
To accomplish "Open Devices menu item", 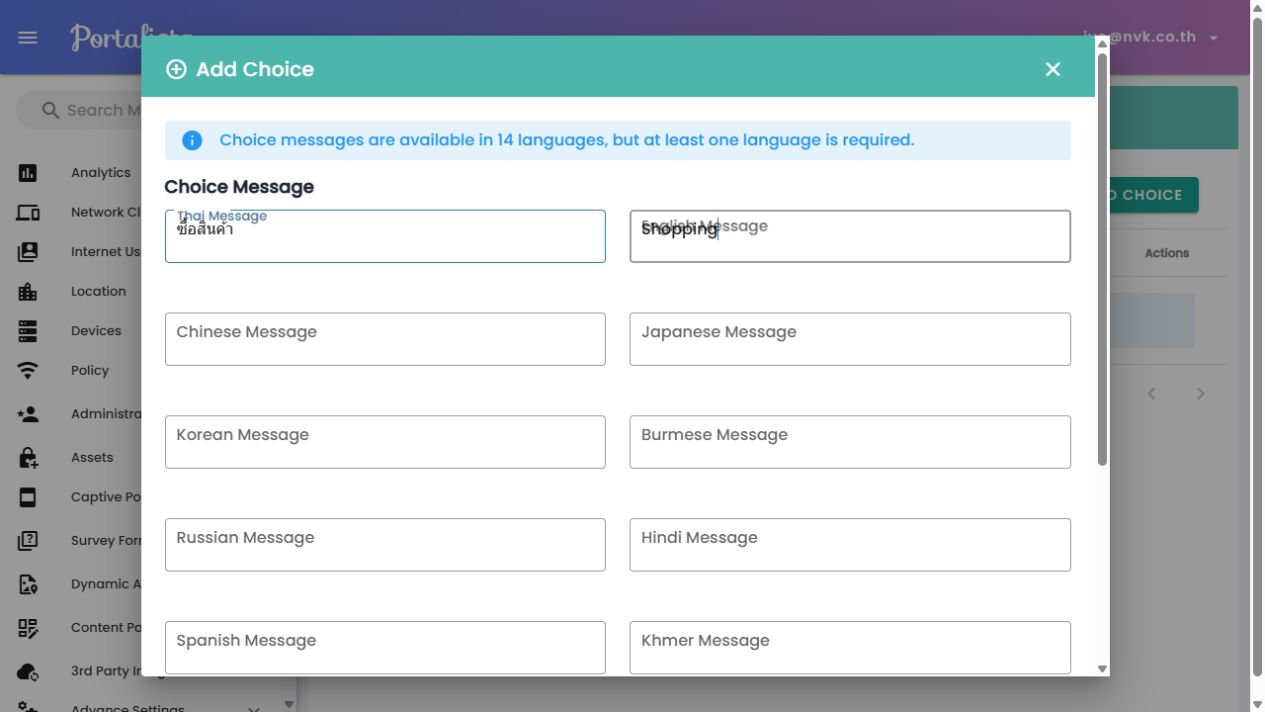I will pyautogui.click(x=96, y=331).
